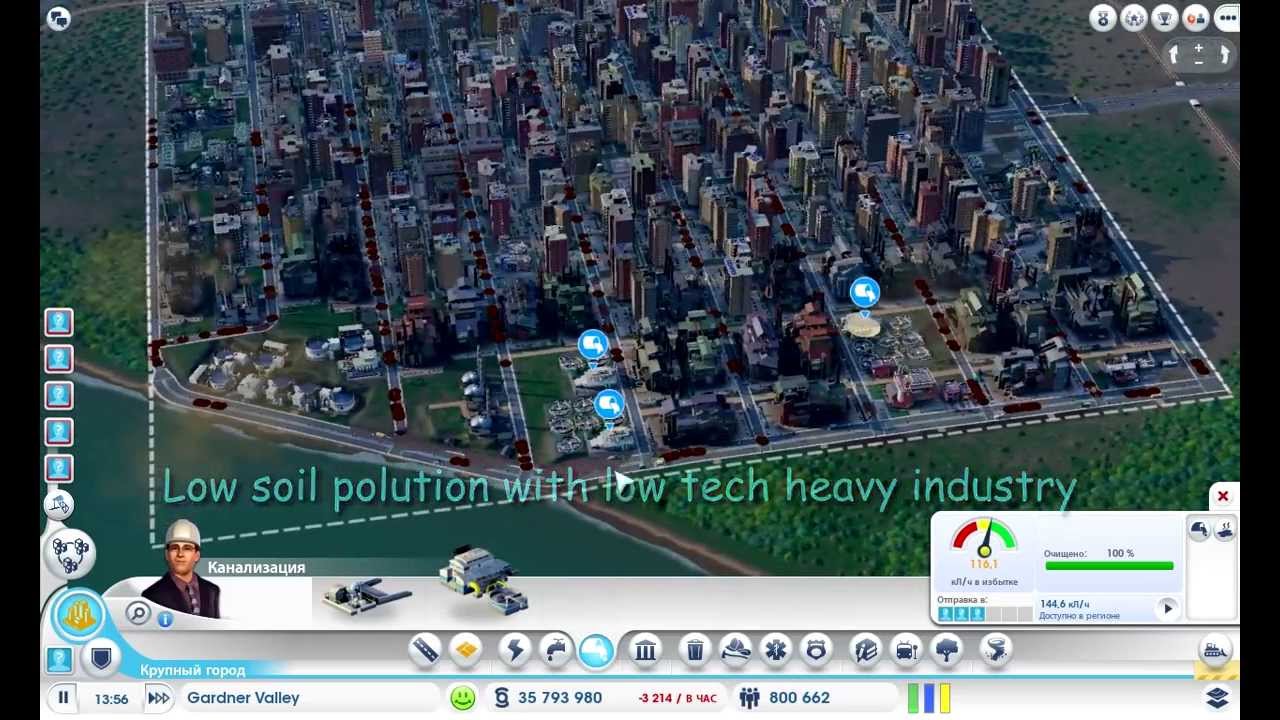Expand regional availability with arrow button
Viewport: 1280px width, 720px height.
click(x=1167, y=608)
